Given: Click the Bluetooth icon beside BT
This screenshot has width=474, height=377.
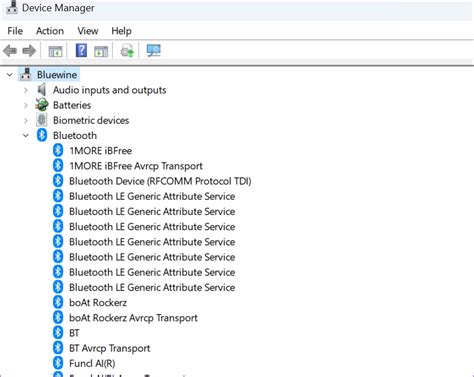Looking at the screenshot, I should point(58,333).
